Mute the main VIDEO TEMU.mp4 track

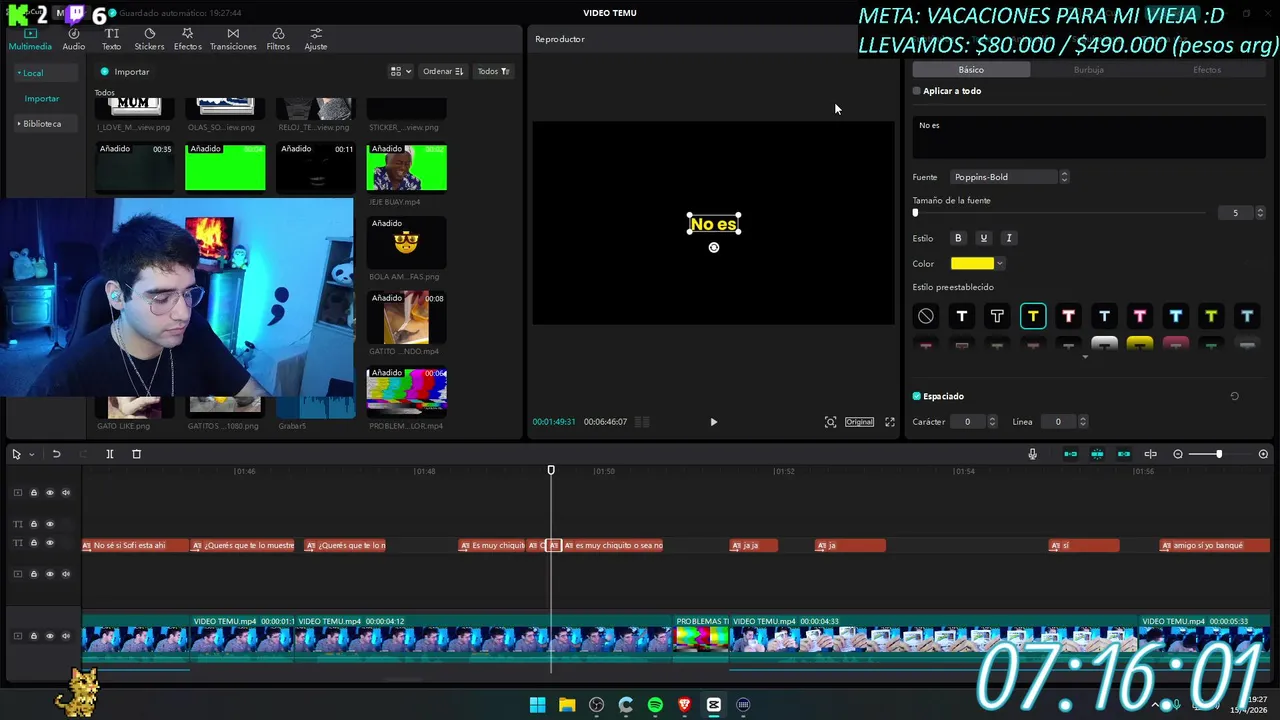click(66, 636)
